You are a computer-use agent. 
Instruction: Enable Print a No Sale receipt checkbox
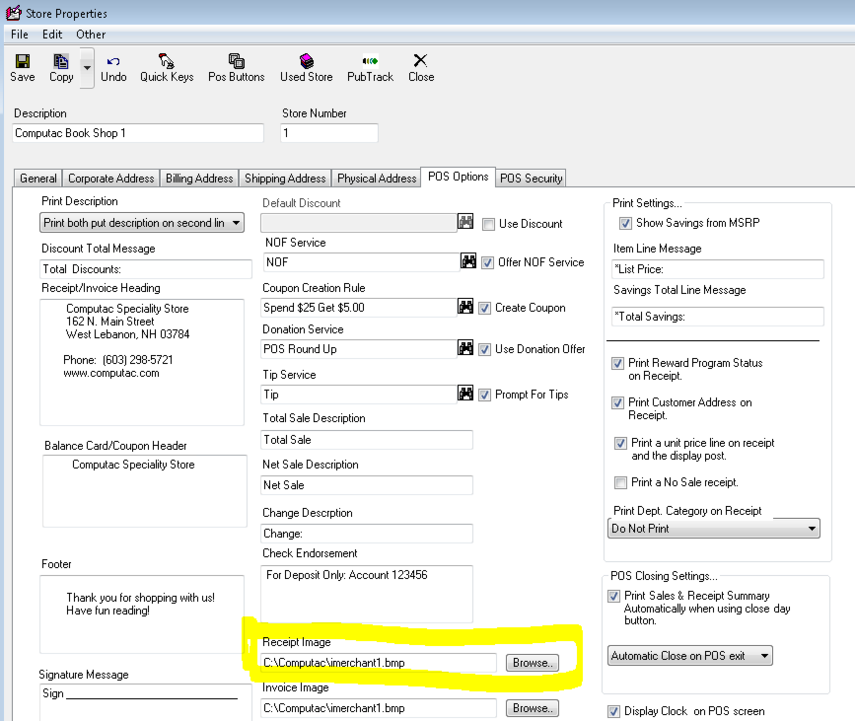(621, 482)
